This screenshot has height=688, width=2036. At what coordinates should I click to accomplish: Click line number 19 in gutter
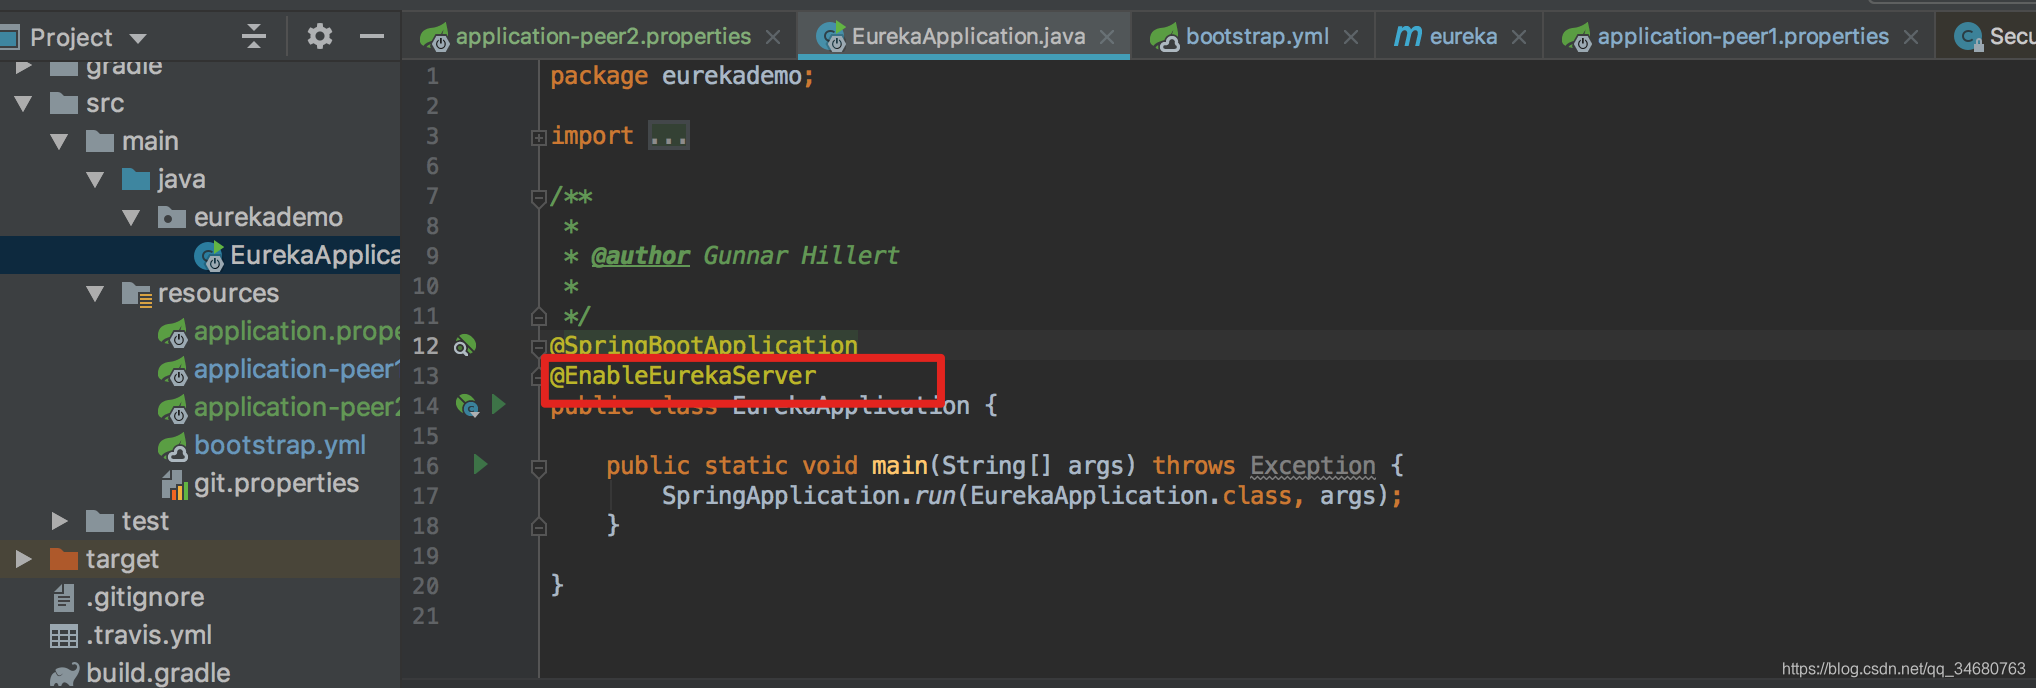[x=425, y=556]
